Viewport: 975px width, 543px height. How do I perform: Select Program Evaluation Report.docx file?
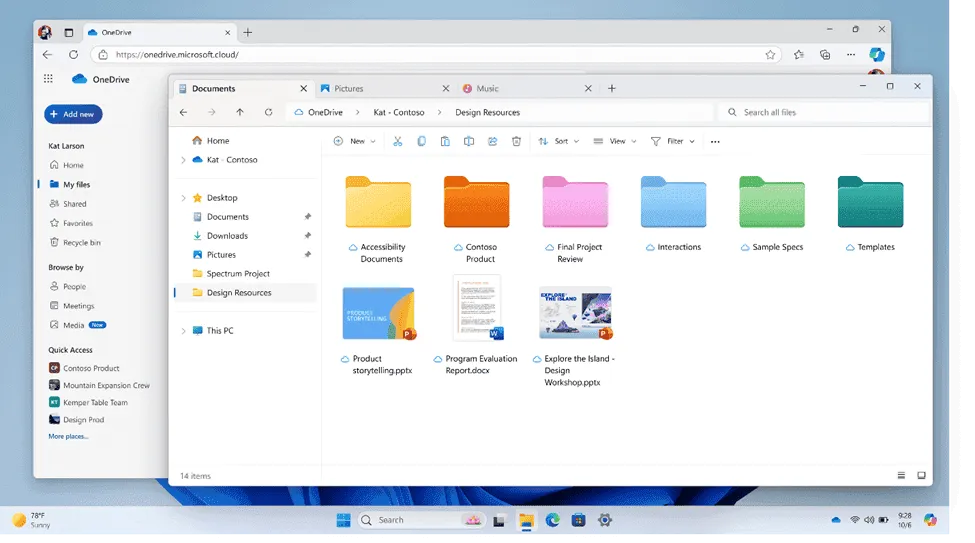click(477, 325)
